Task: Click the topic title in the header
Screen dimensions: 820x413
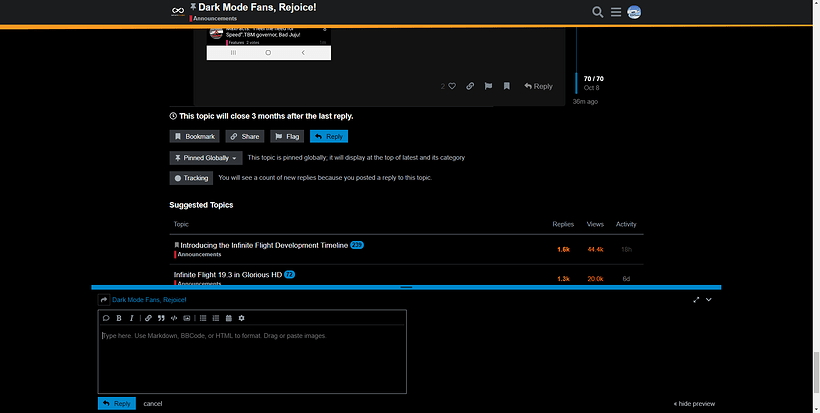Action: (257, 7)
